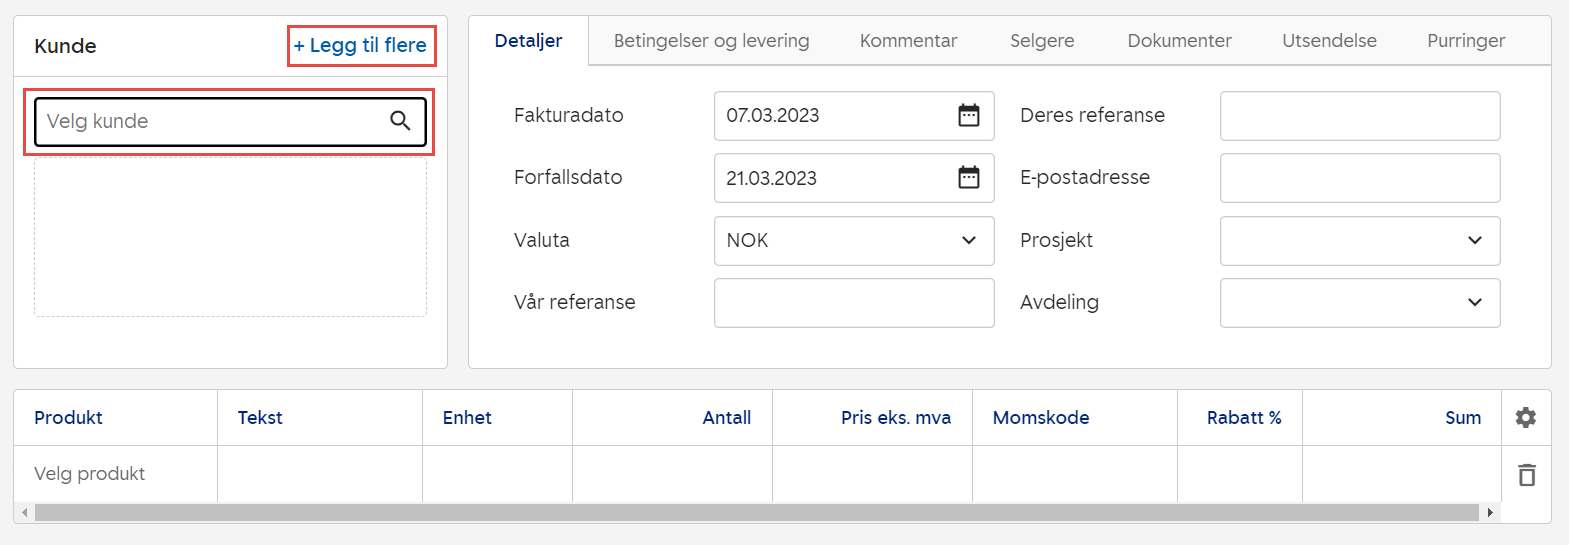Click the + Legg til flere link
This screenshot has width=1569, height=545.
tap(361, 46)
